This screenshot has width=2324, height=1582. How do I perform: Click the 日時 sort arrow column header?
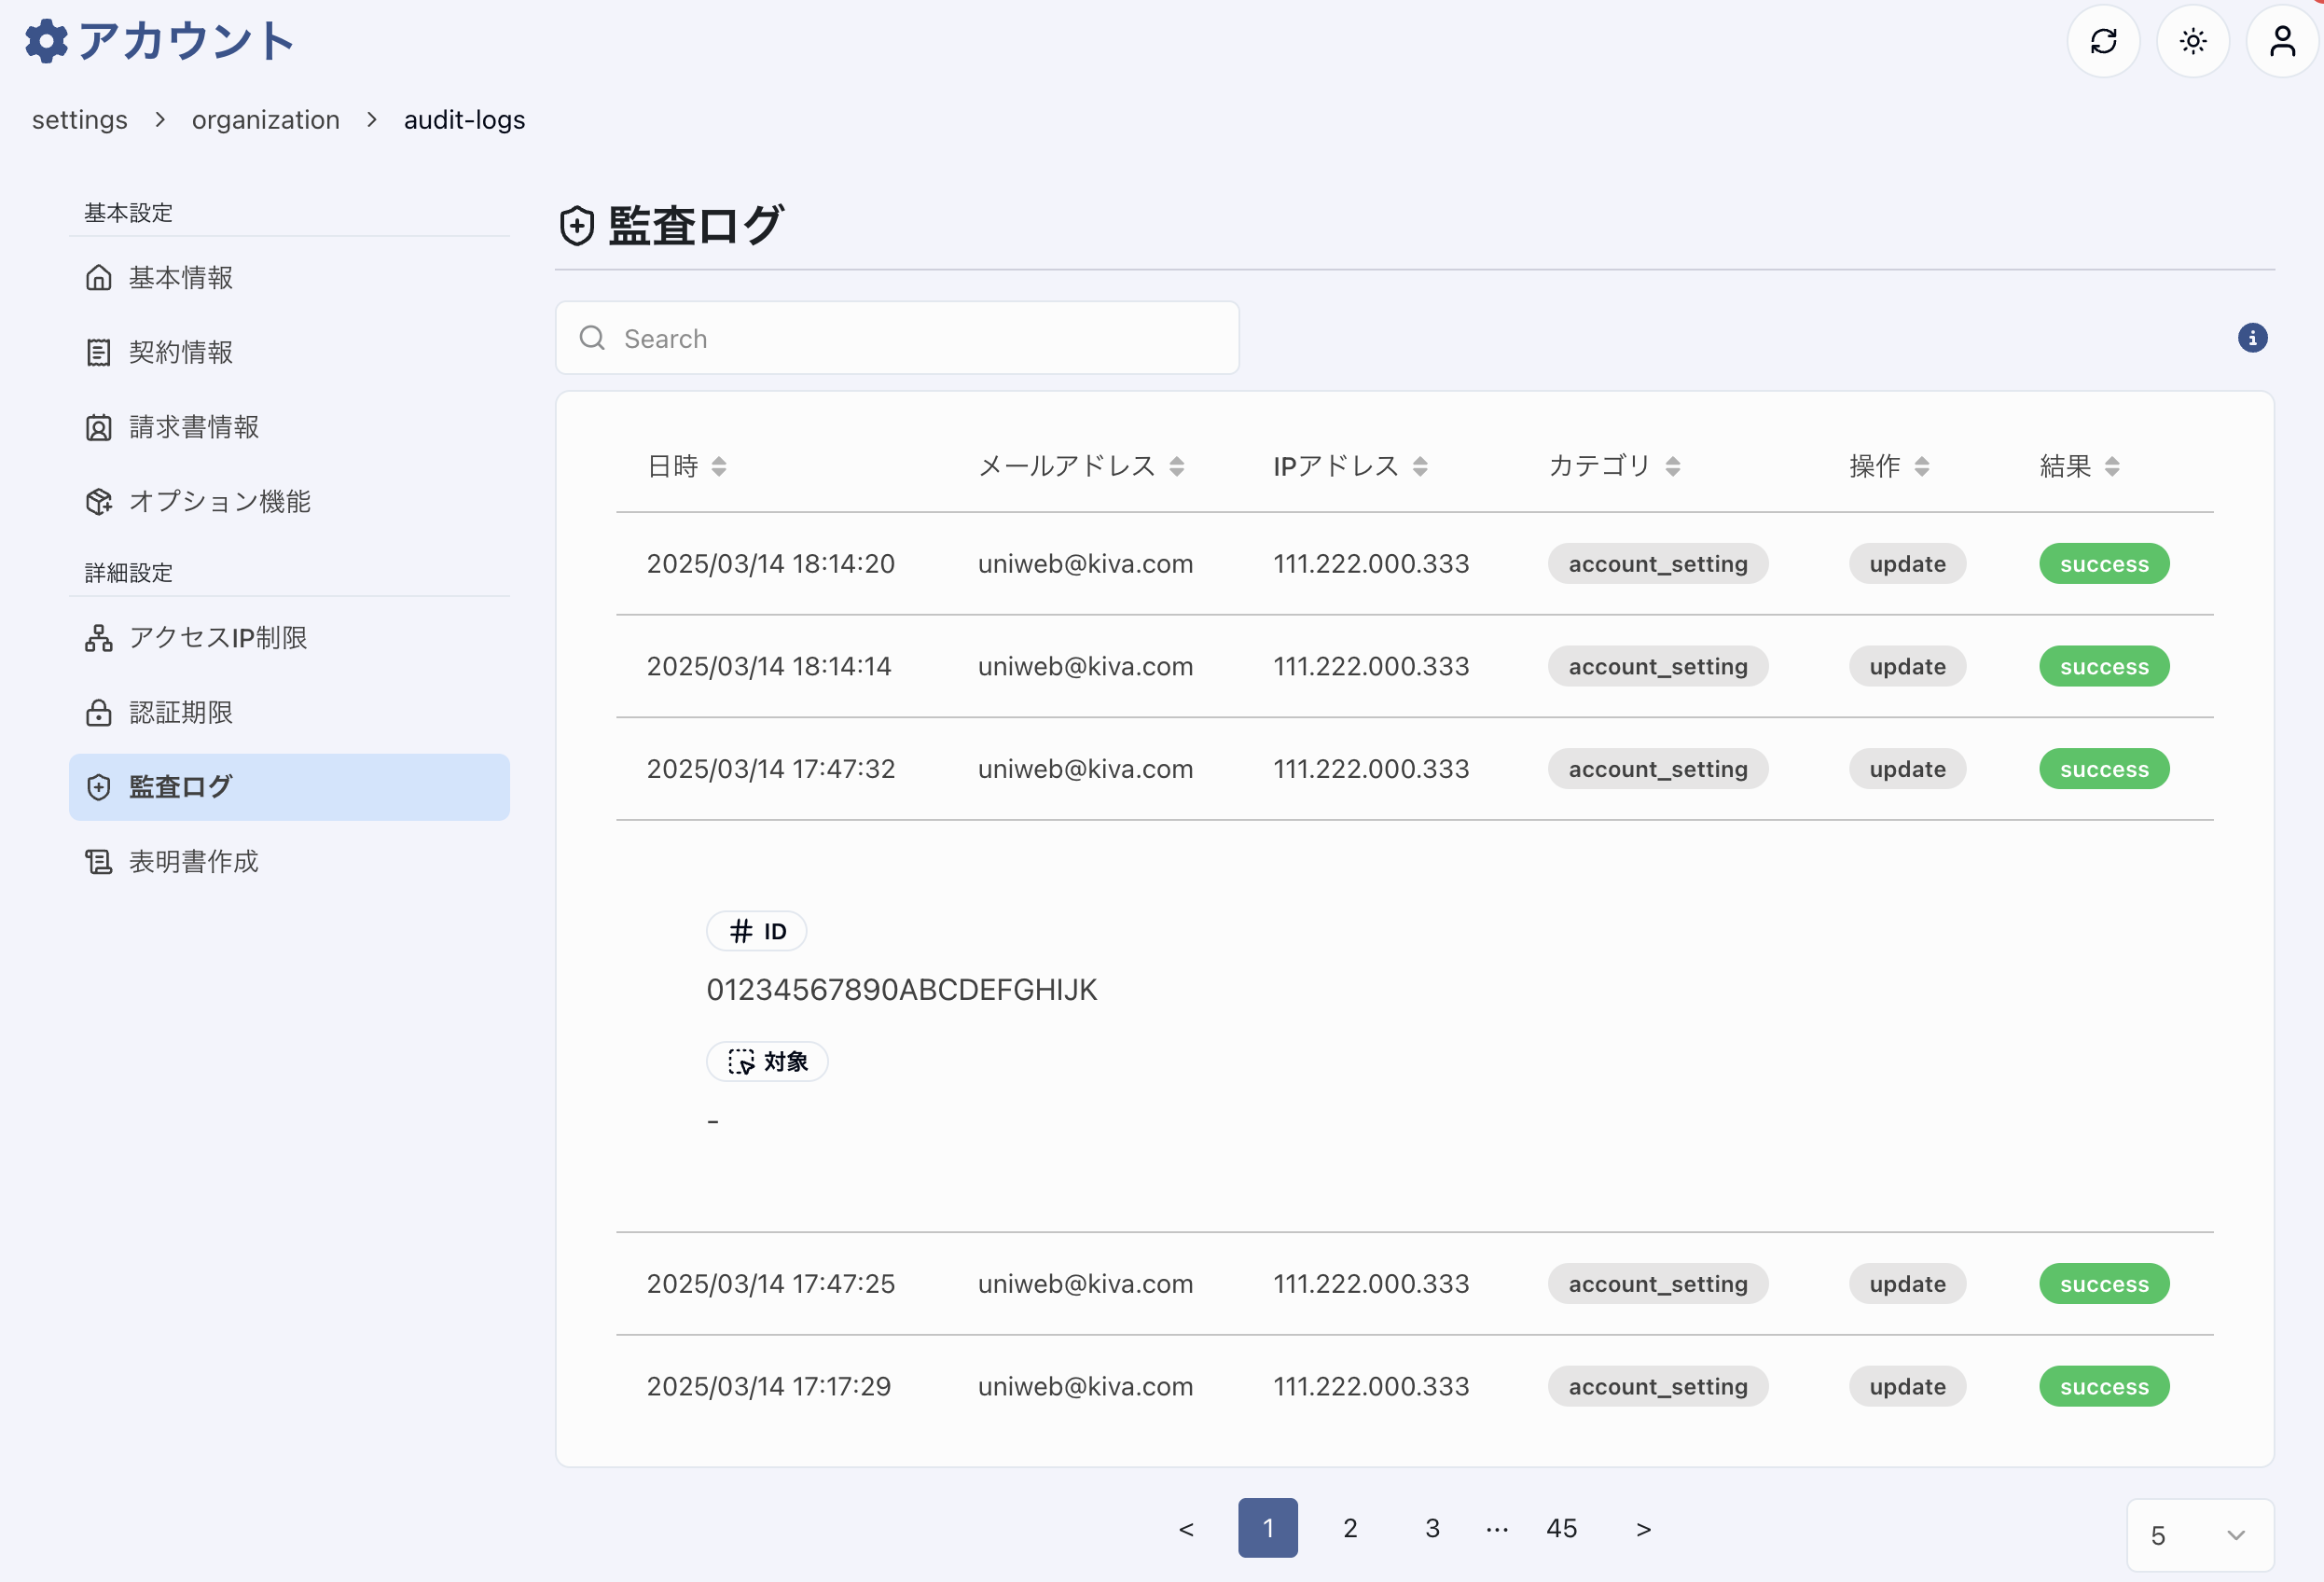(x=720, y=466)
